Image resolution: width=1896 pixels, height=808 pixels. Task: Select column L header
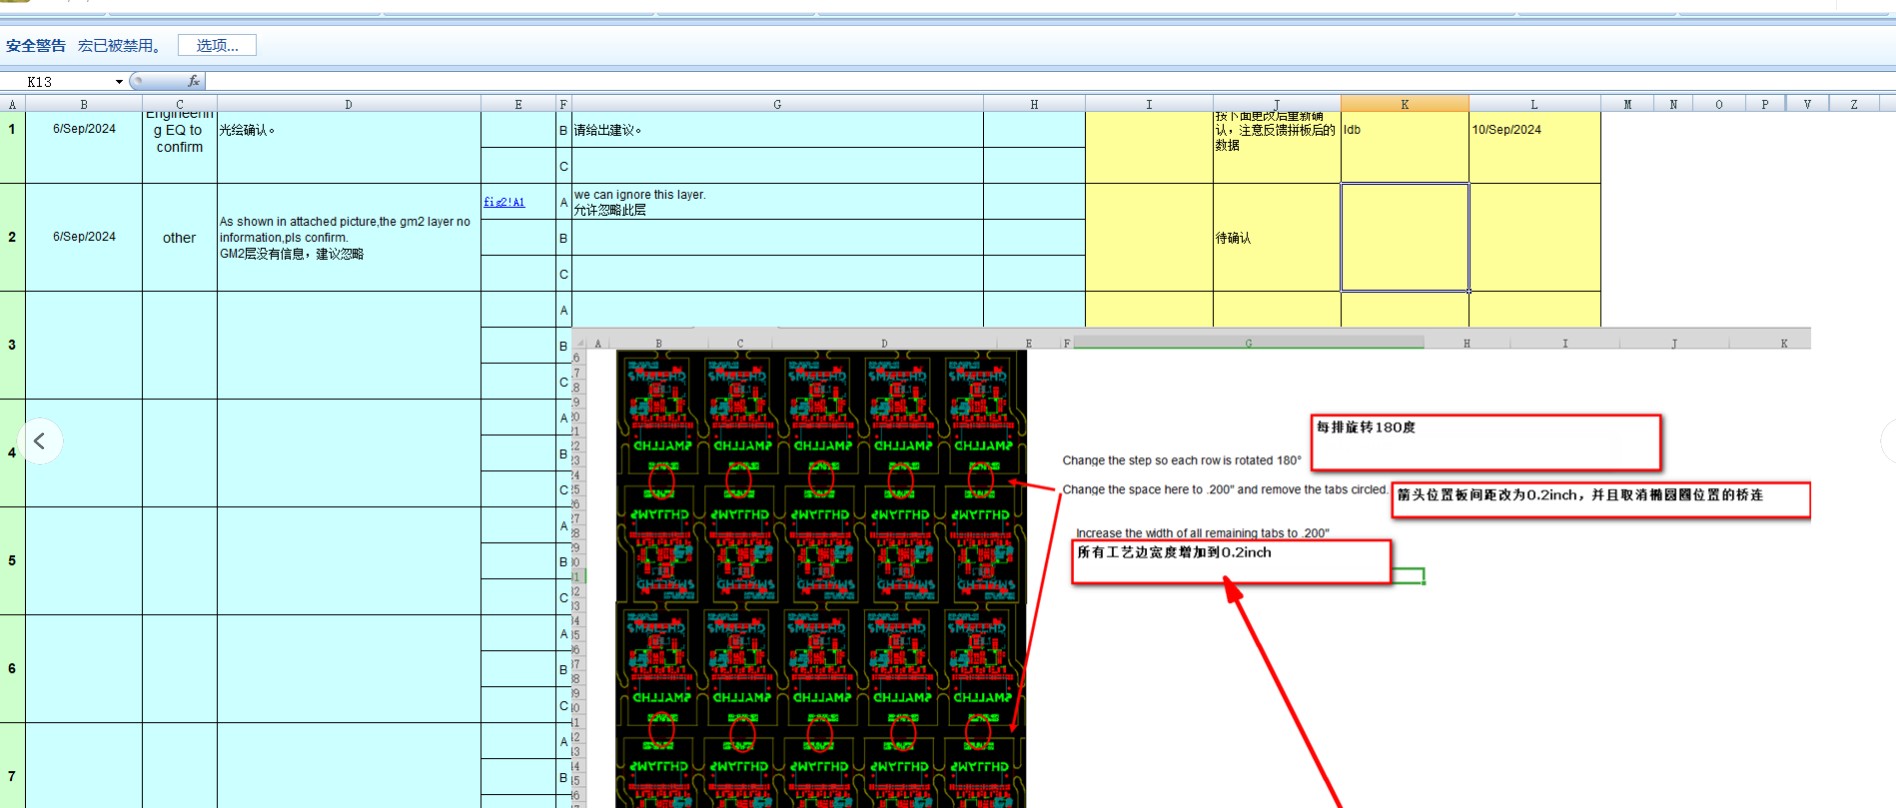tap(1535, 104)
